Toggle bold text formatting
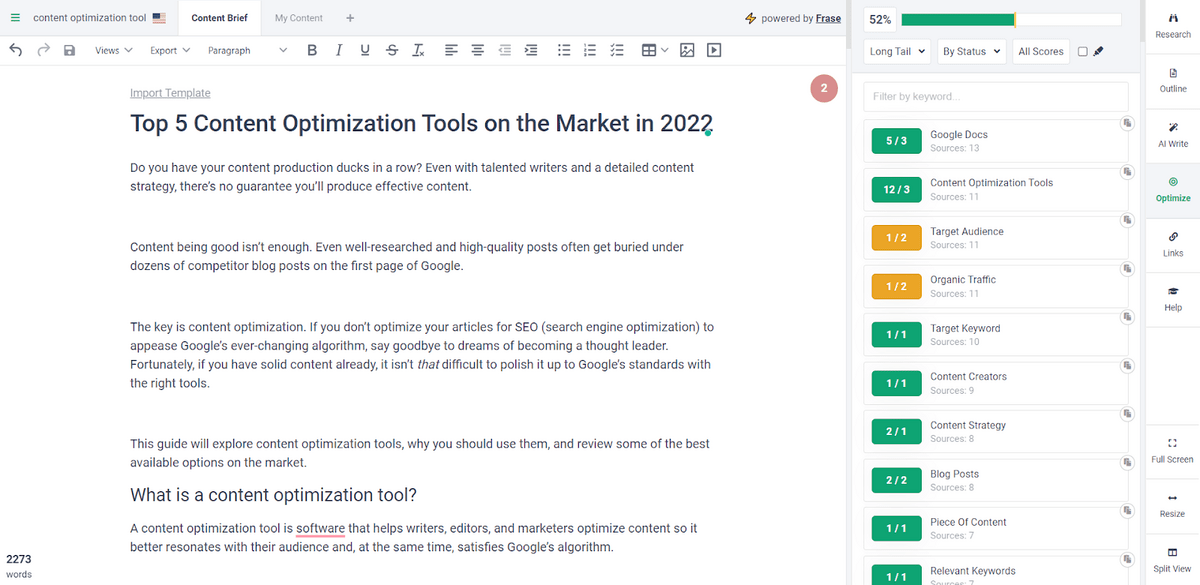This screenshot has height=585, width=1200. click(312, 50)
